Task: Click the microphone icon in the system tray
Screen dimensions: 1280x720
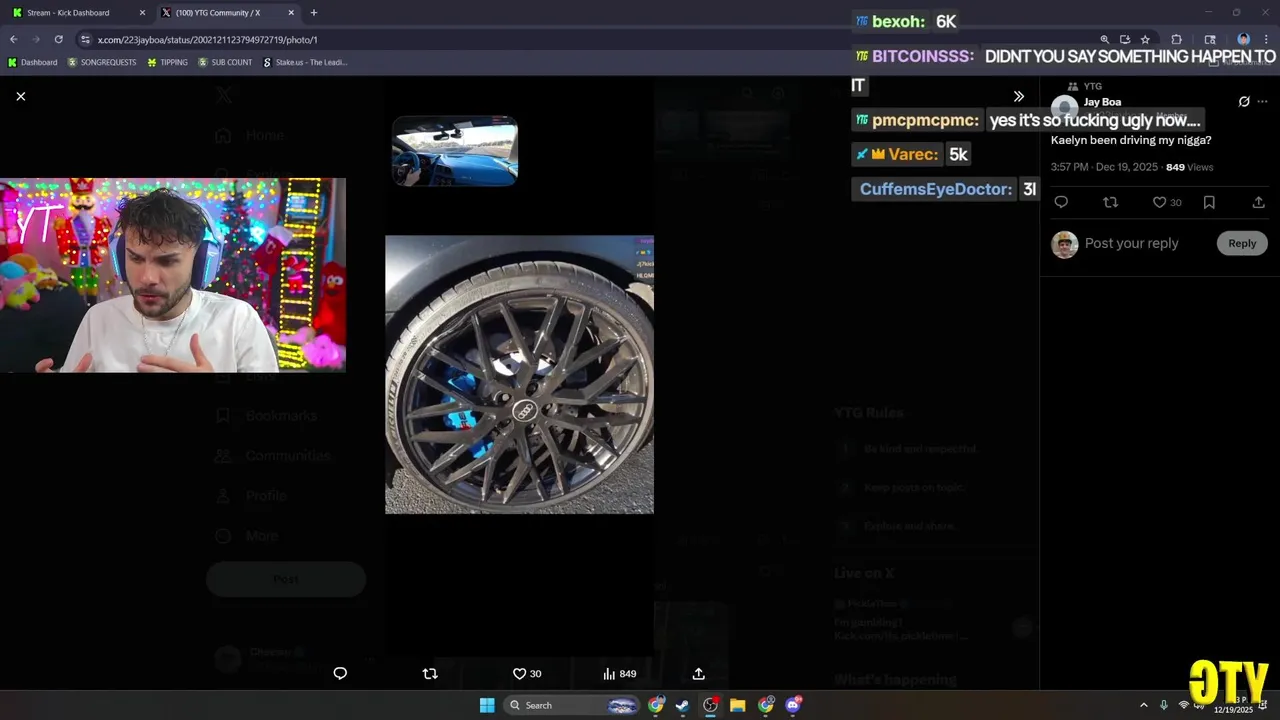Action: coord(1164,705)
